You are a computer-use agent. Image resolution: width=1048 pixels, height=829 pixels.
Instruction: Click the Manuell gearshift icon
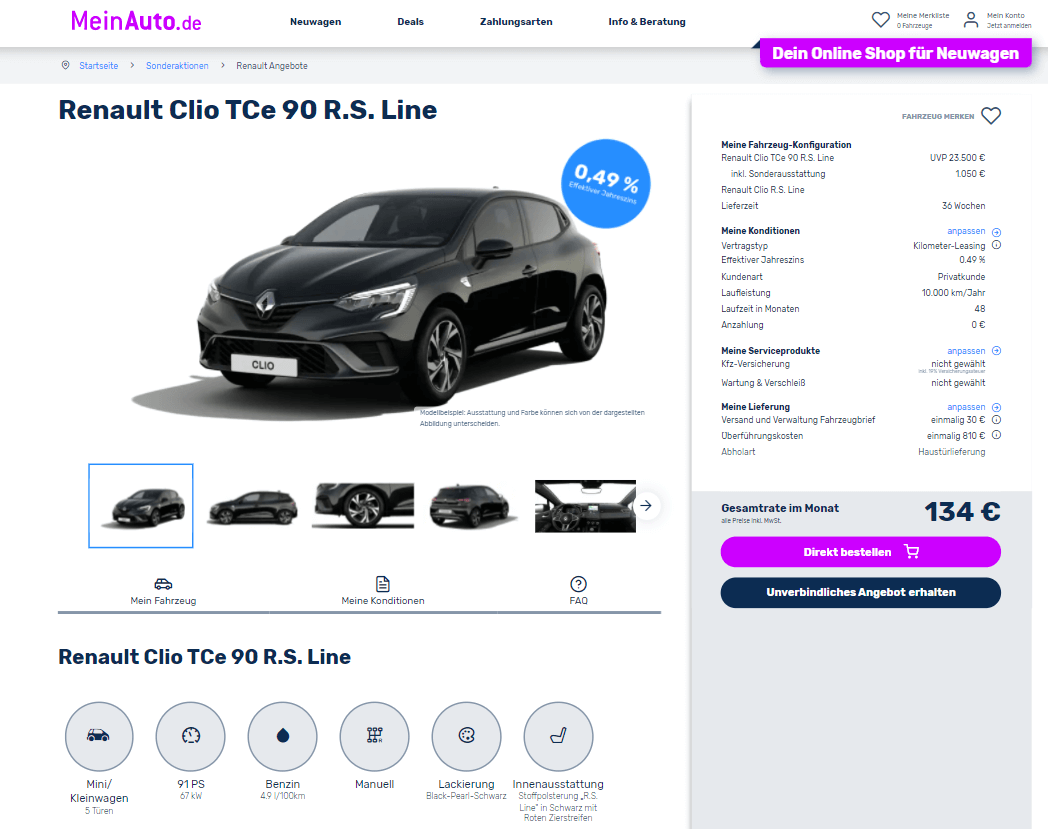point(374,736)
